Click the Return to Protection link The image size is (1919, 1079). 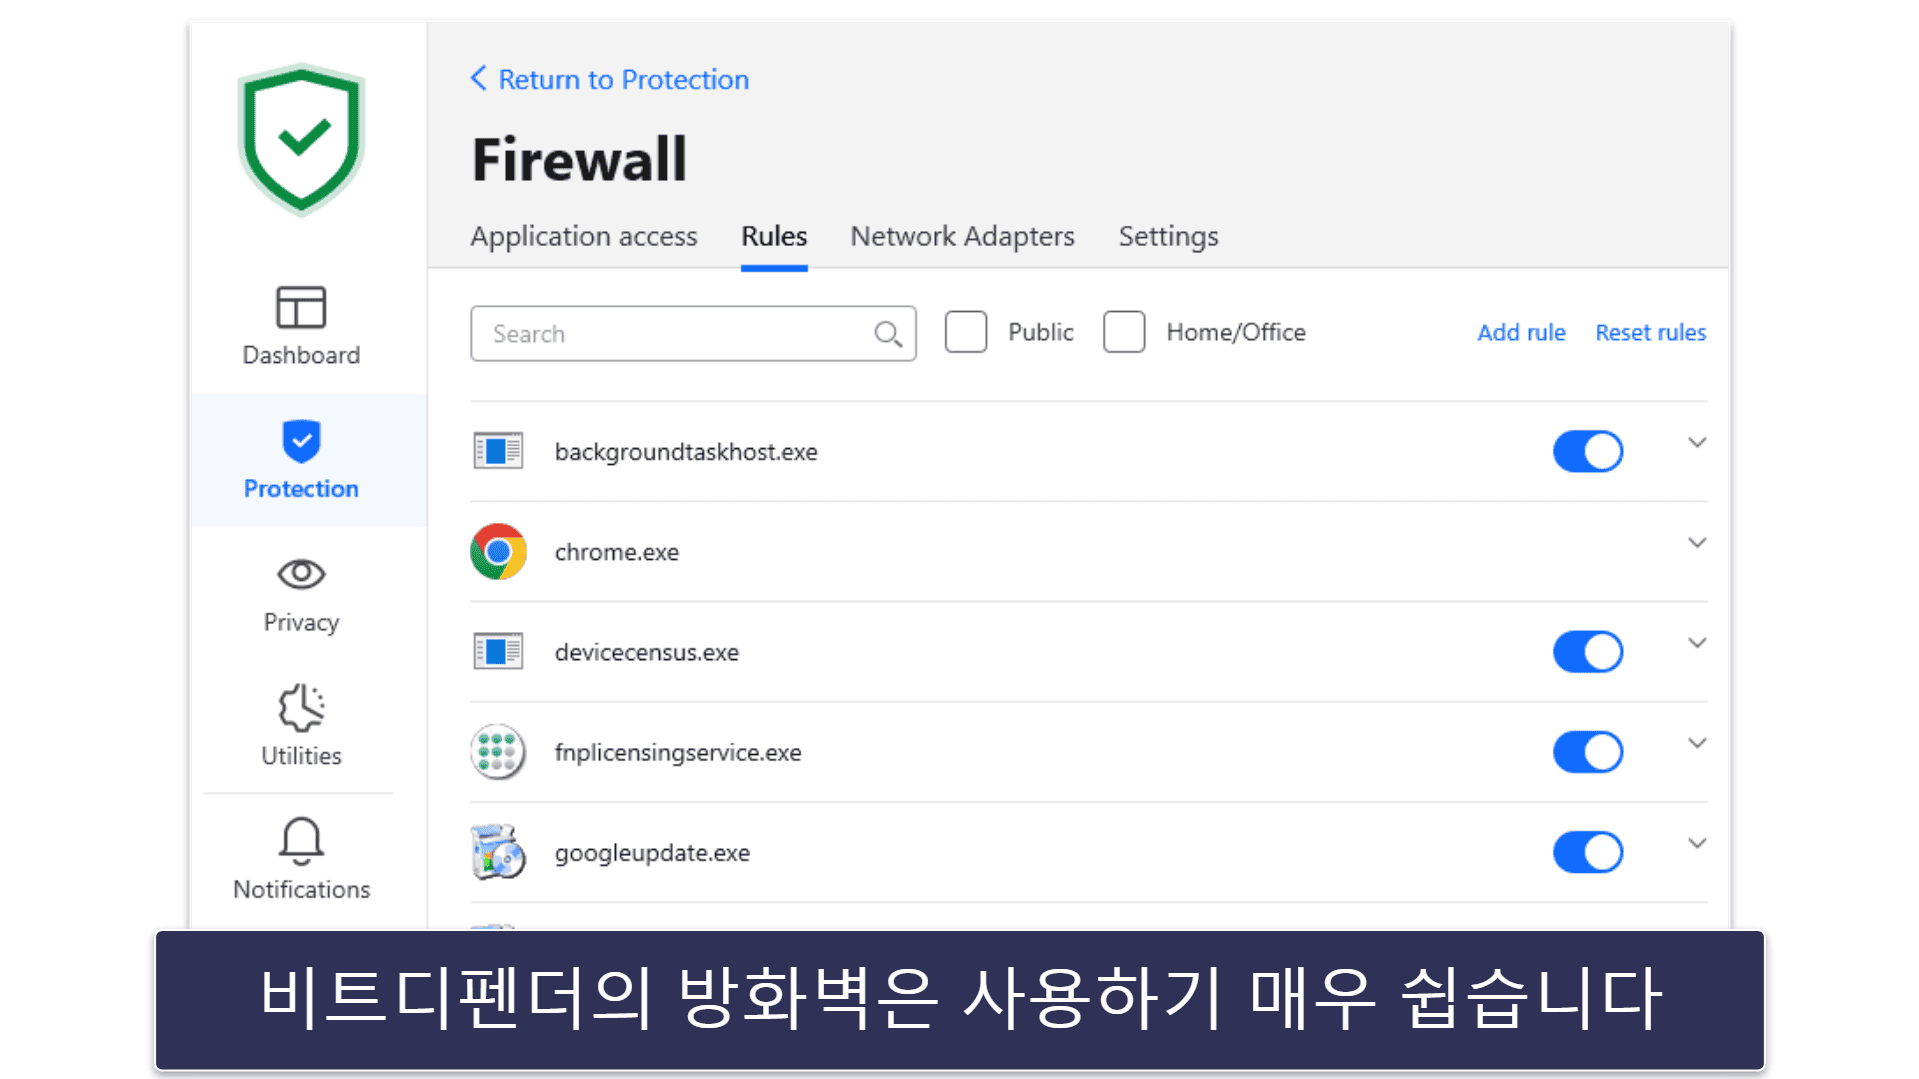coord(623,79)
